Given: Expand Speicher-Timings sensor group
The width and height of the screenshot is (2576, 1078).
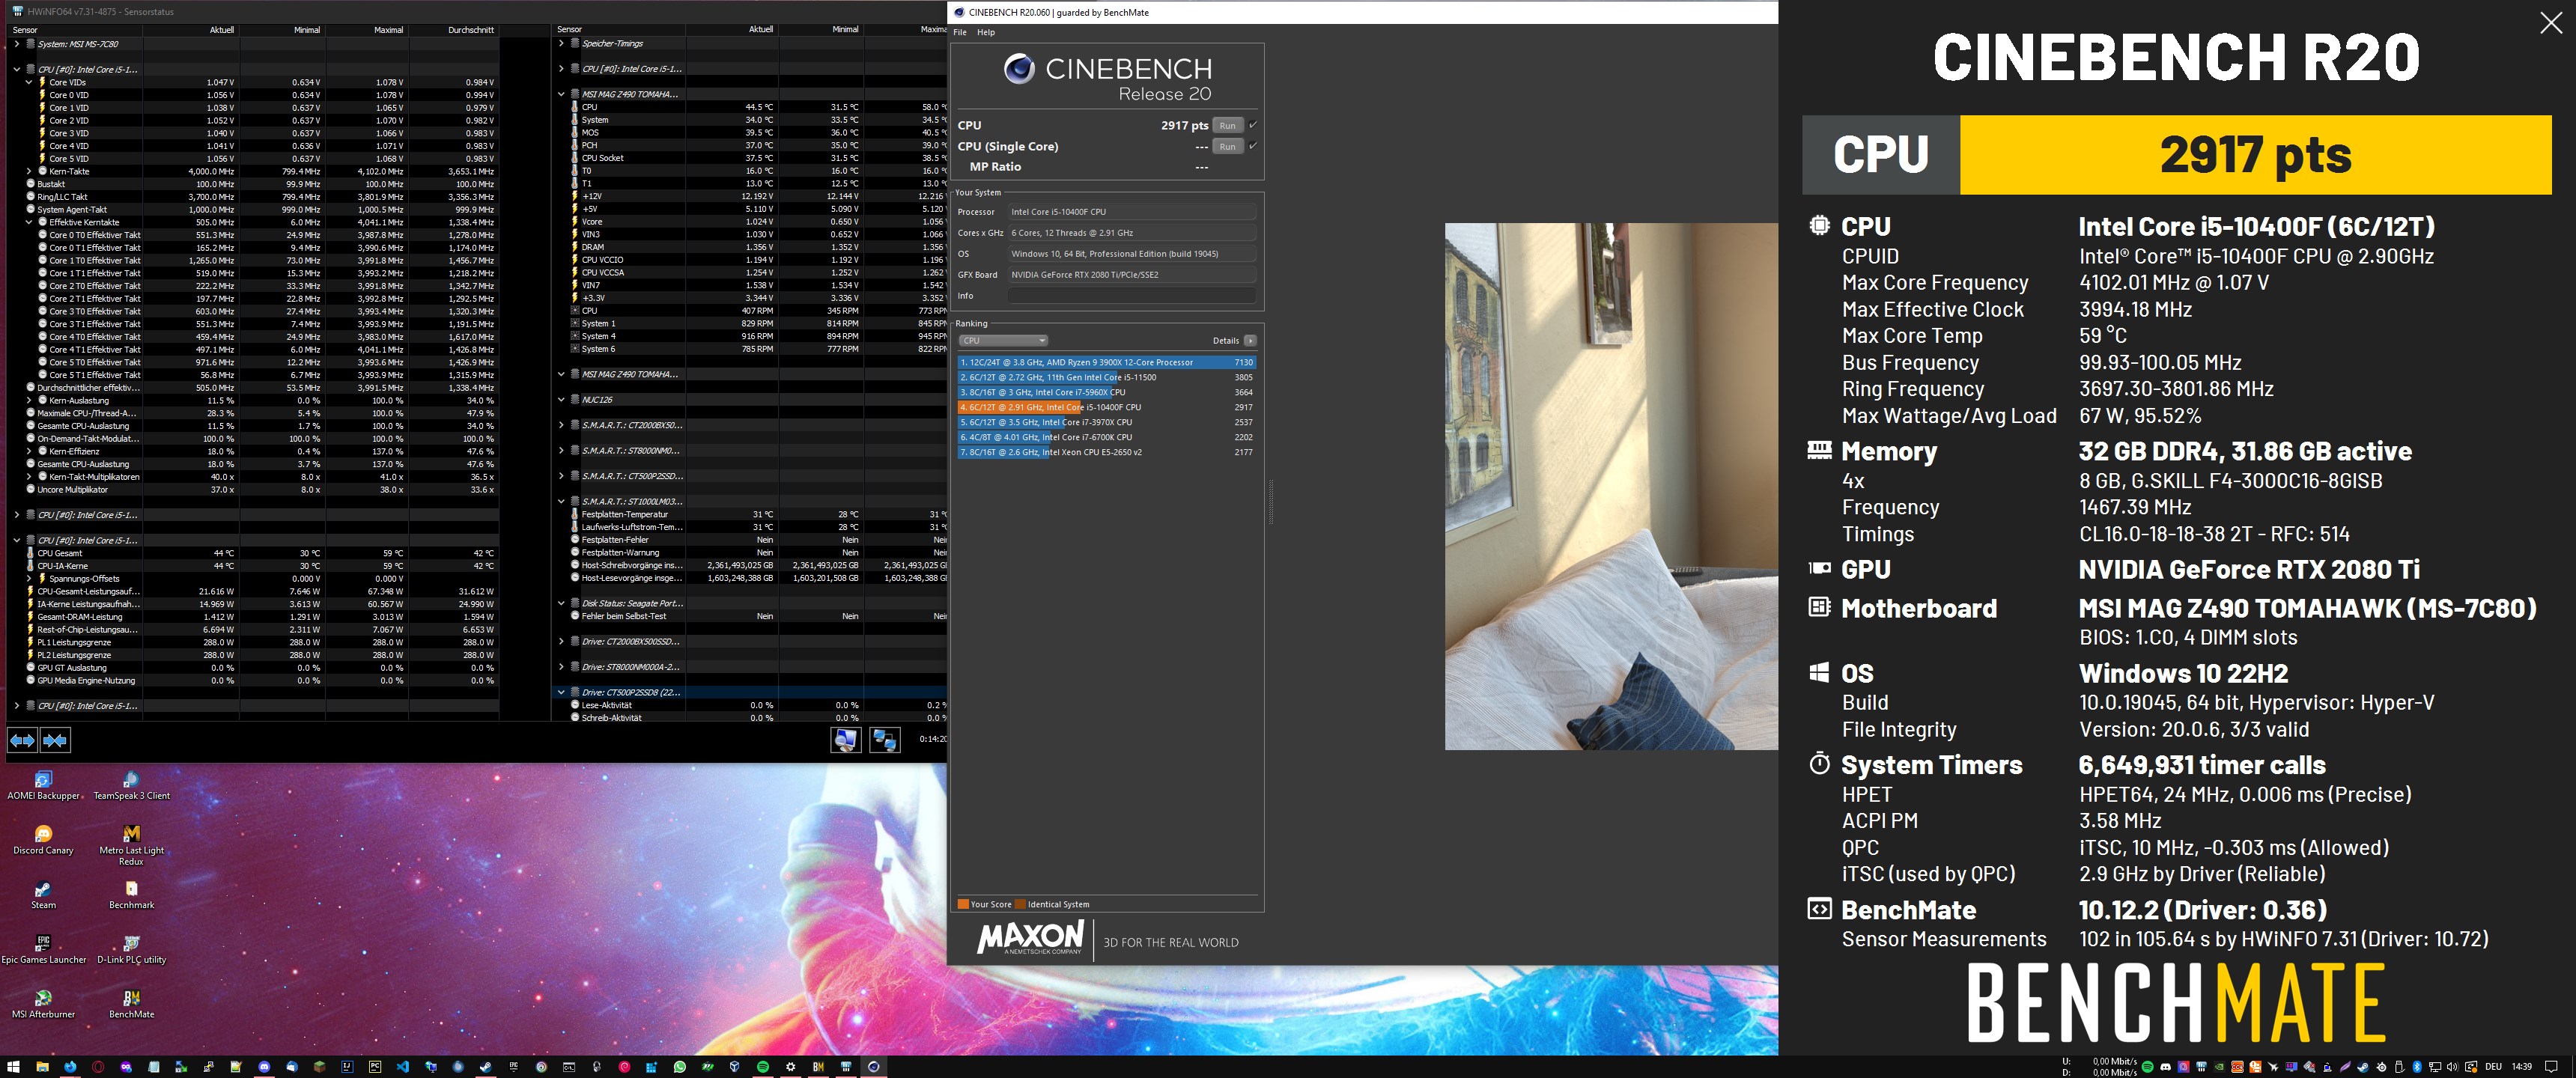Looking at the screenshot, I should 561,43.
